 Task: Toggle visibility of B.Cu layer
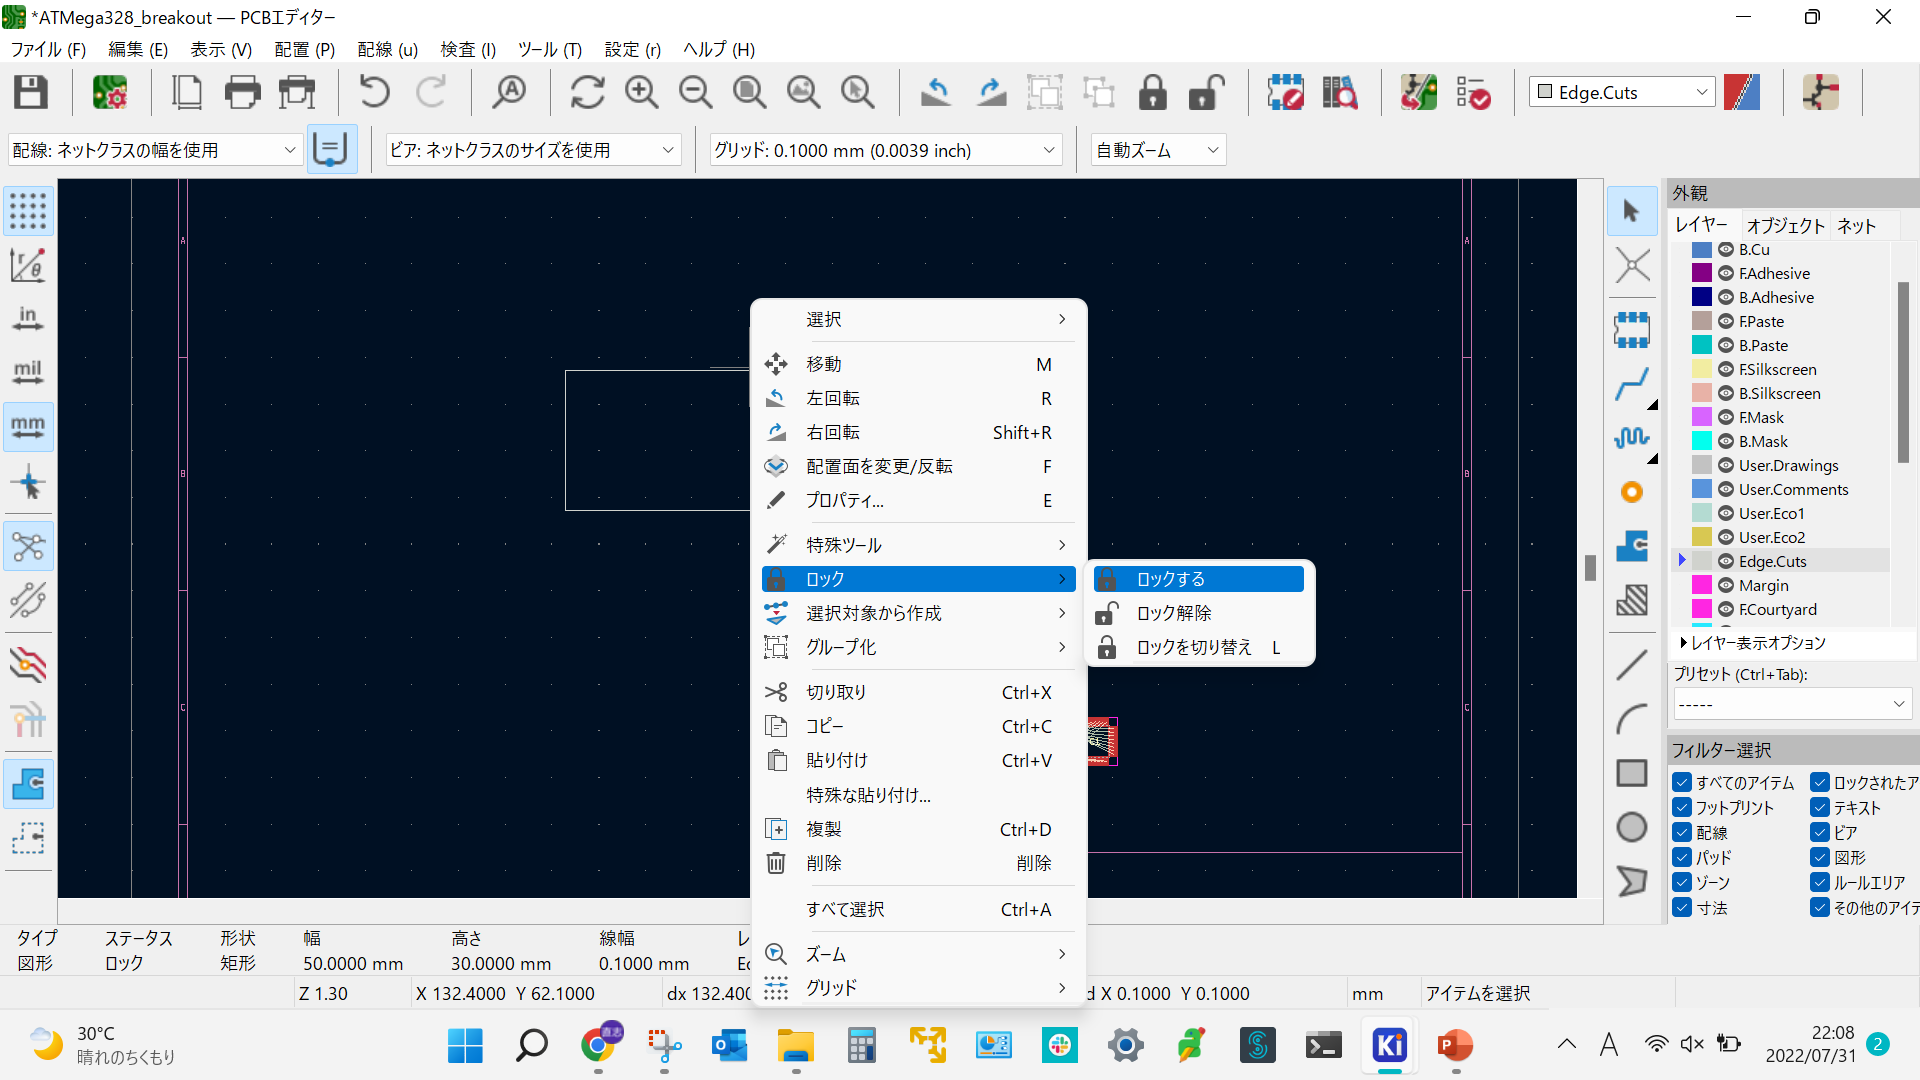[x=1726, y=250]
